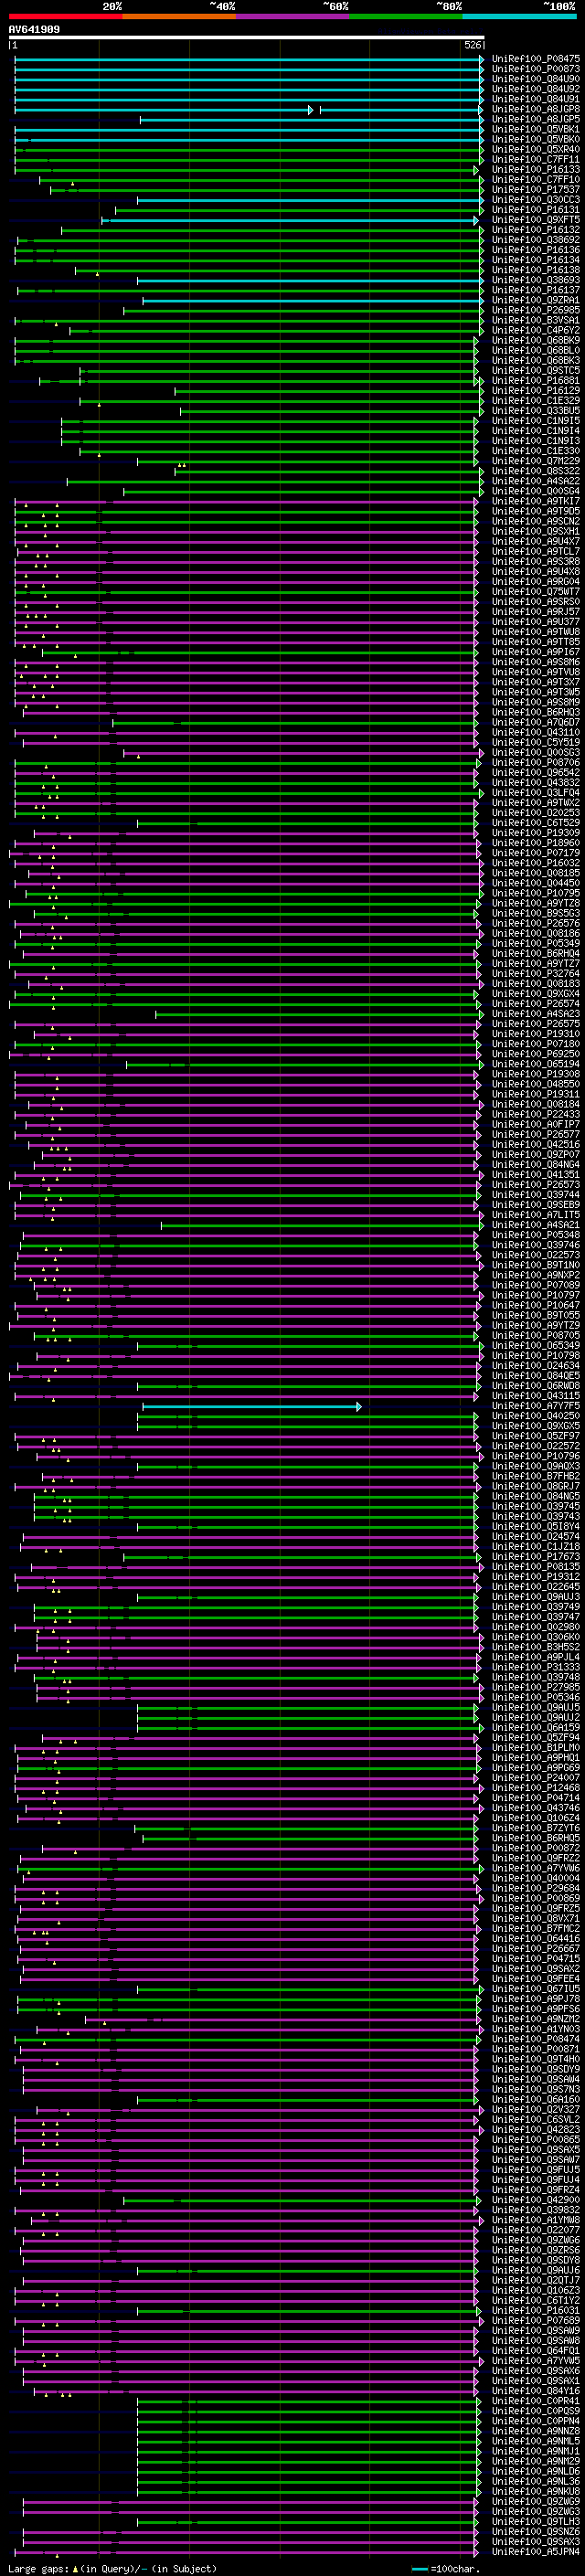Open the UniRef100_A5JPN4 hit

tap(536, 2551)
